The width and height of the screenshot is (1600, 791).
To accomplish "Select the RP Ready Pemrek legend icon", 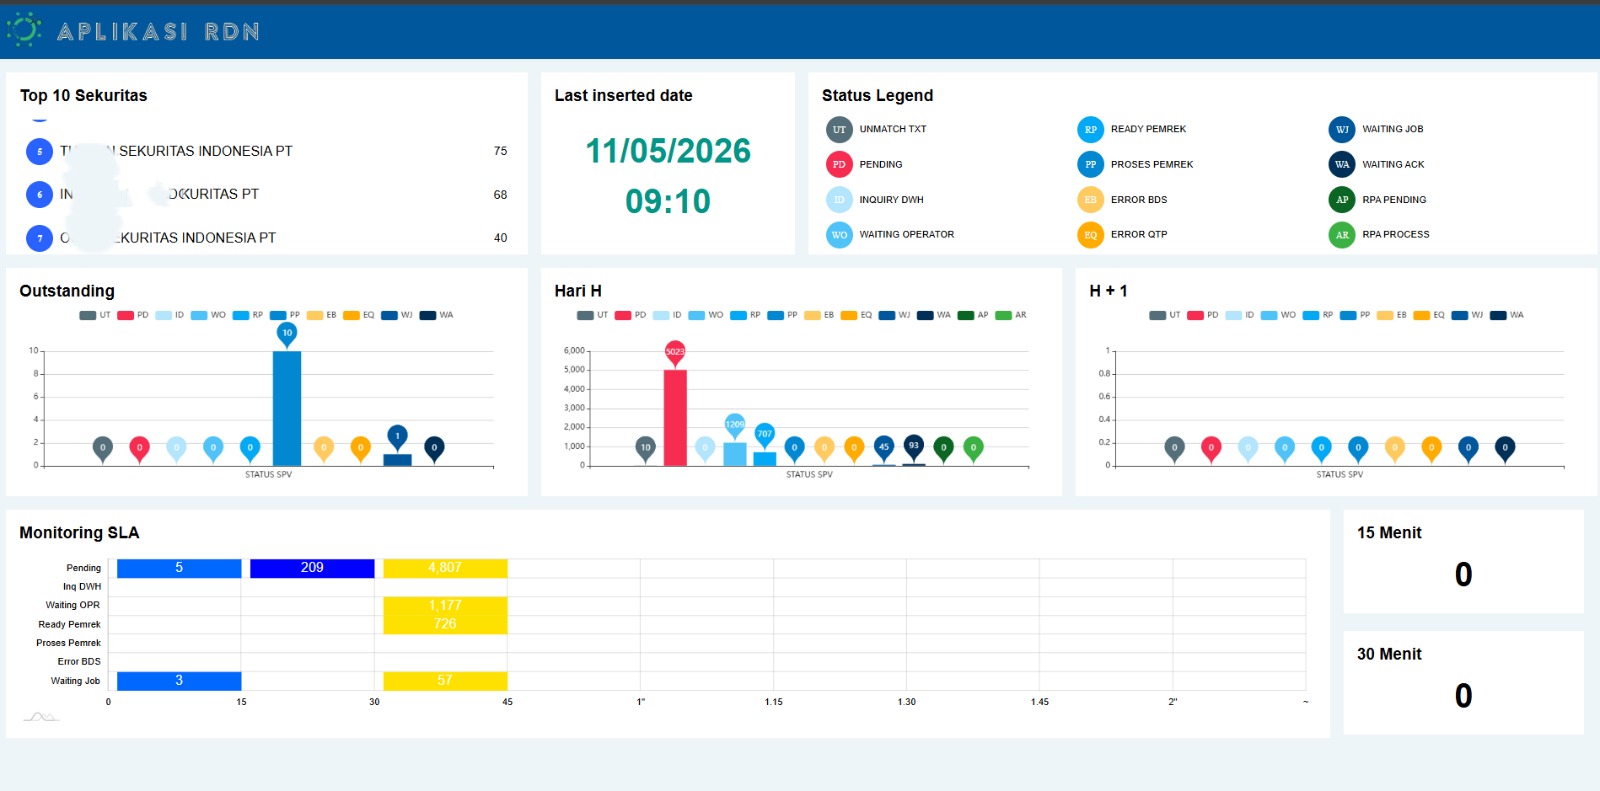I will tap(1090, 129).
